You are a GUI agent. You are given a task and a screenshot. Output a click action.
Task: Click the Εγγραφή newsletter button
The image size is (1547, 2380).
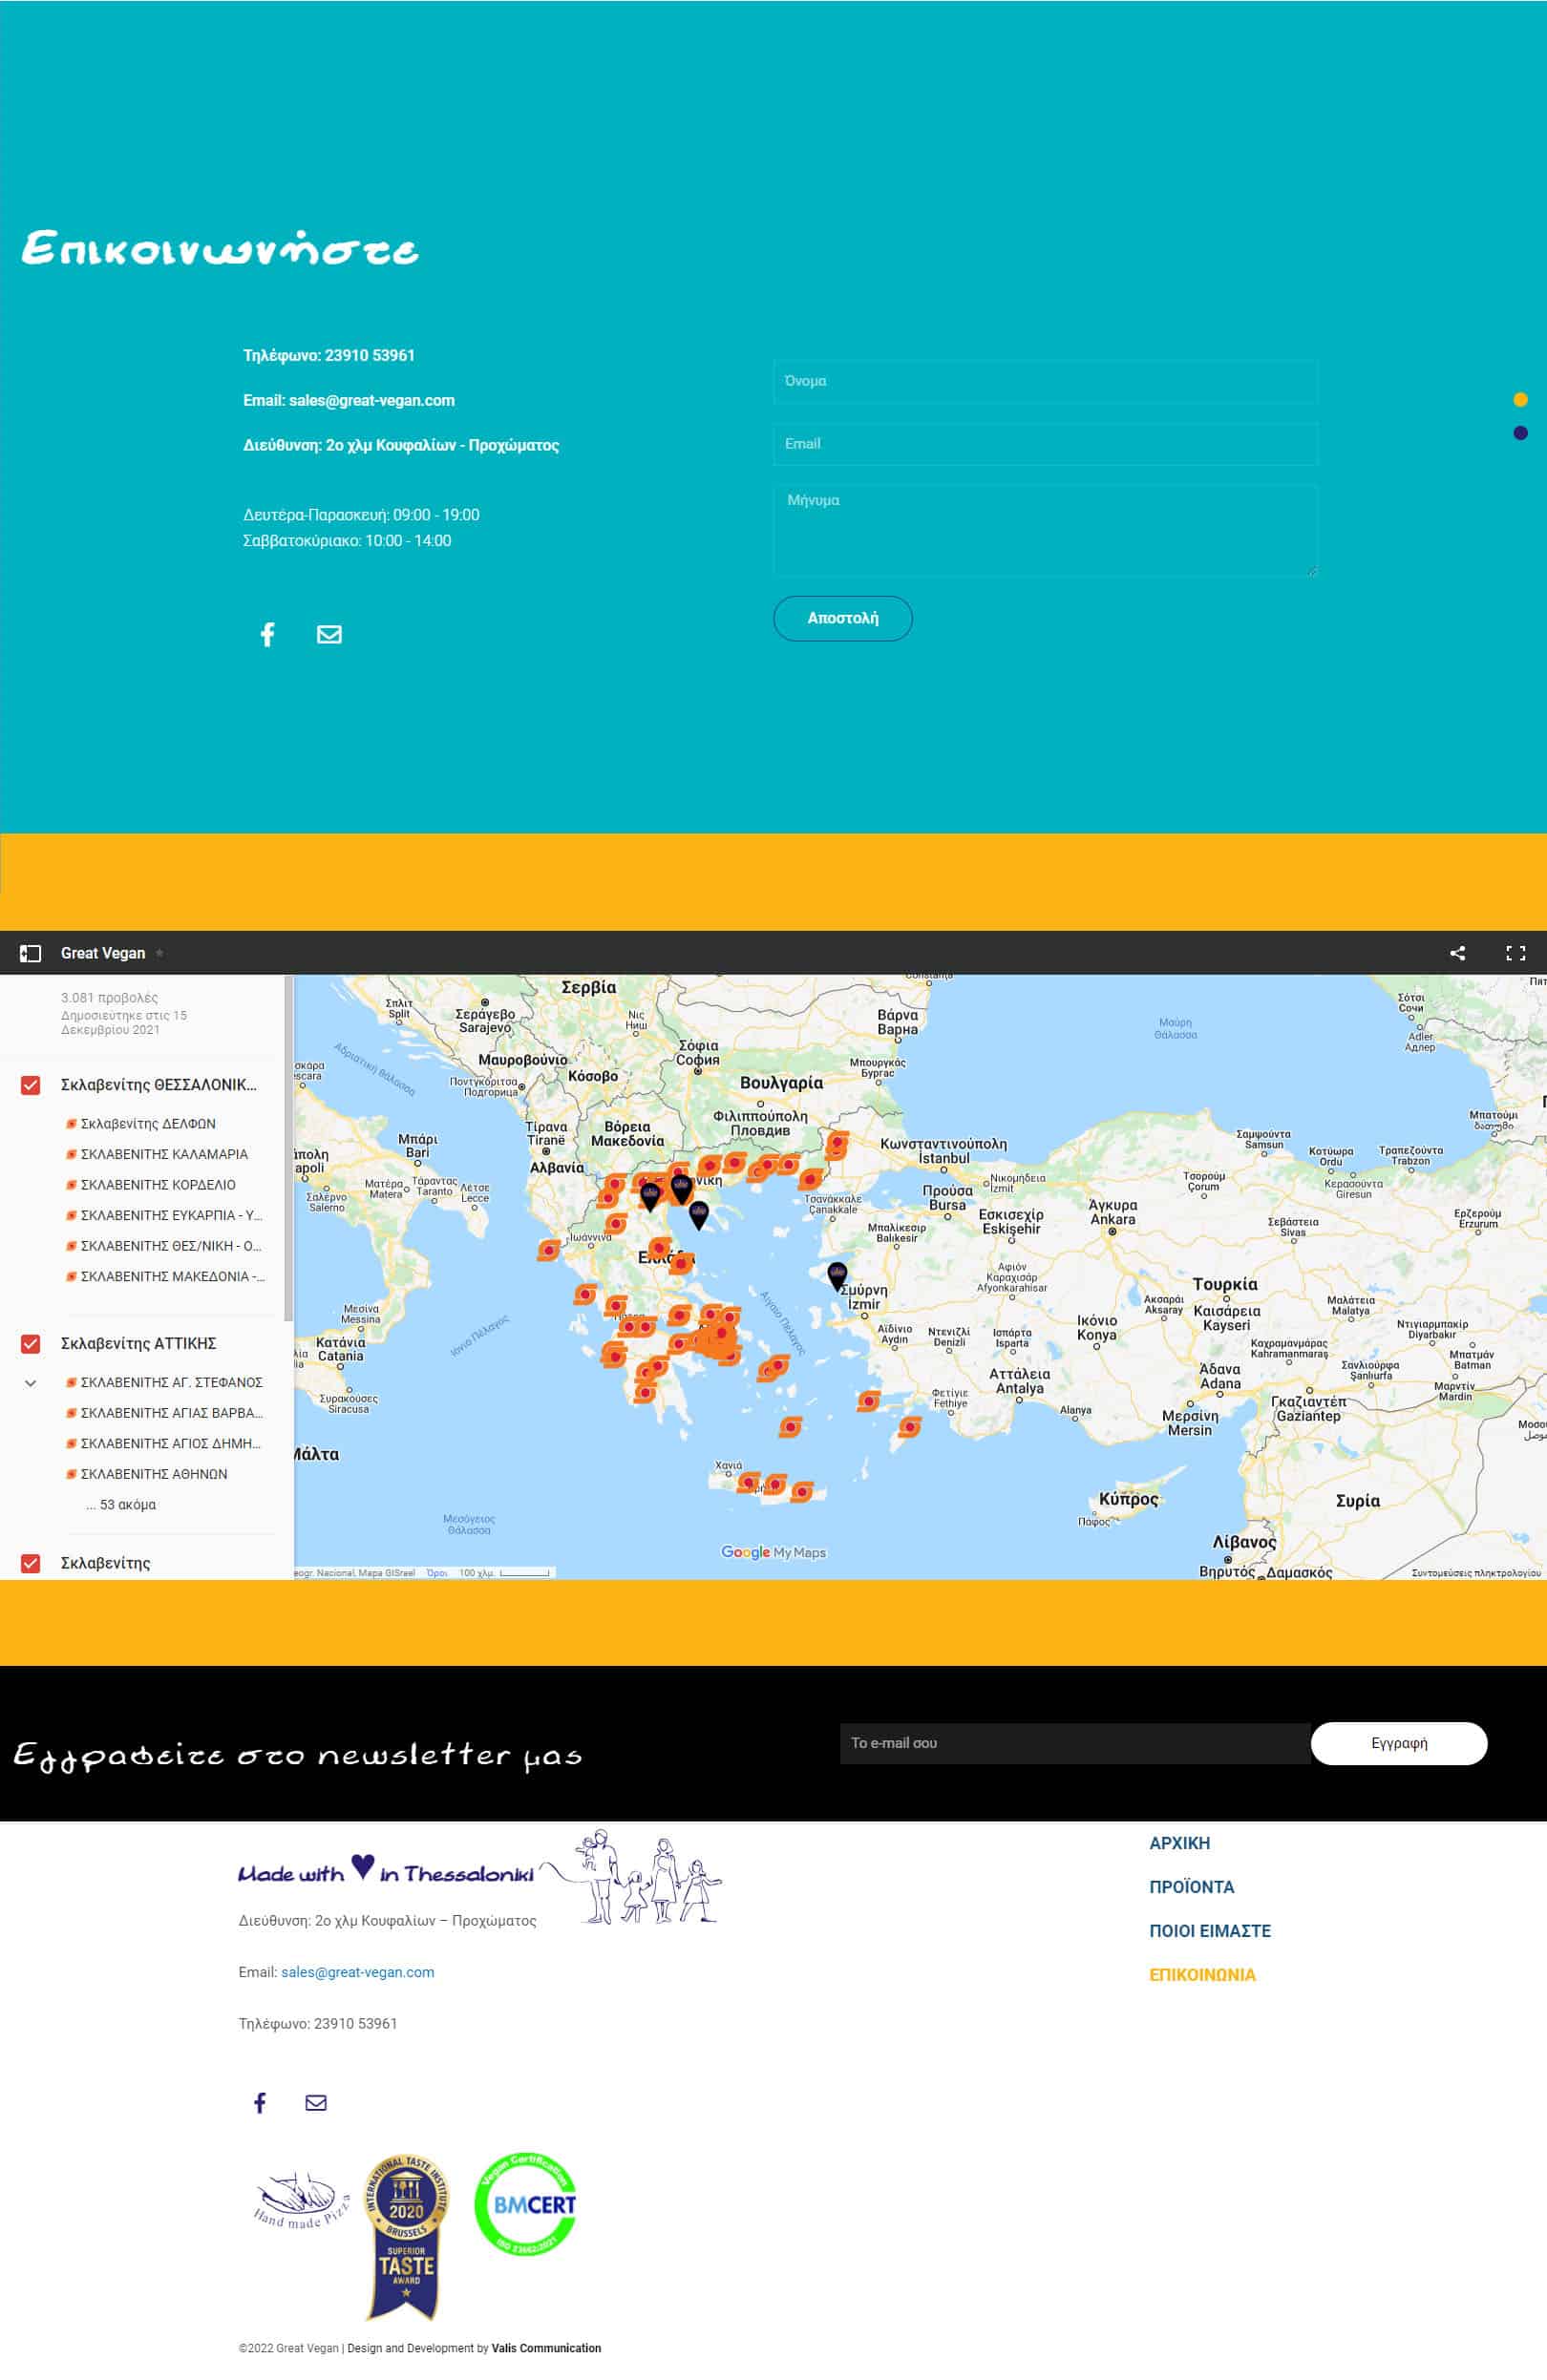pyautogui.click(x=1398, y=1743)
